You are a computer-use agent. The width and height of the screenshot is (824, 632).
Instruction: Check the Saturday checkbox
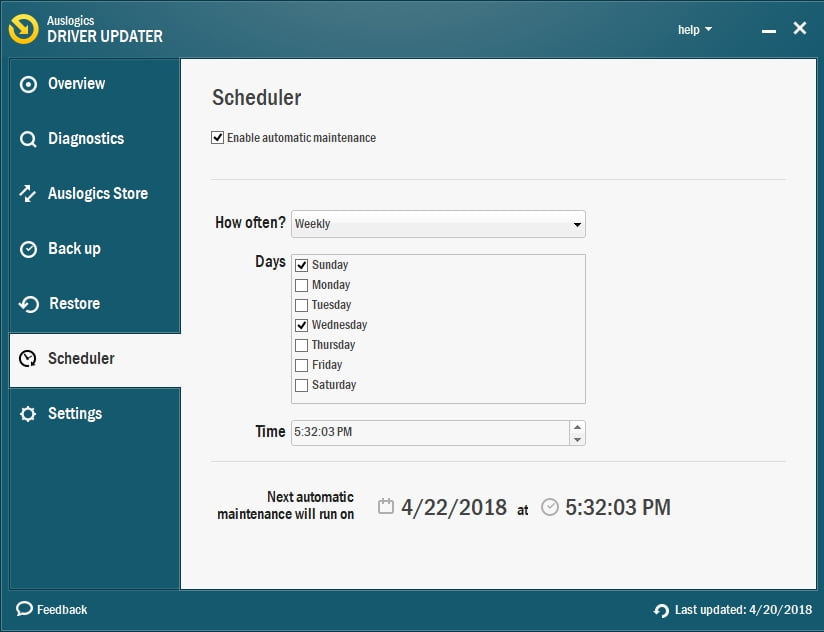click(302, 385)
